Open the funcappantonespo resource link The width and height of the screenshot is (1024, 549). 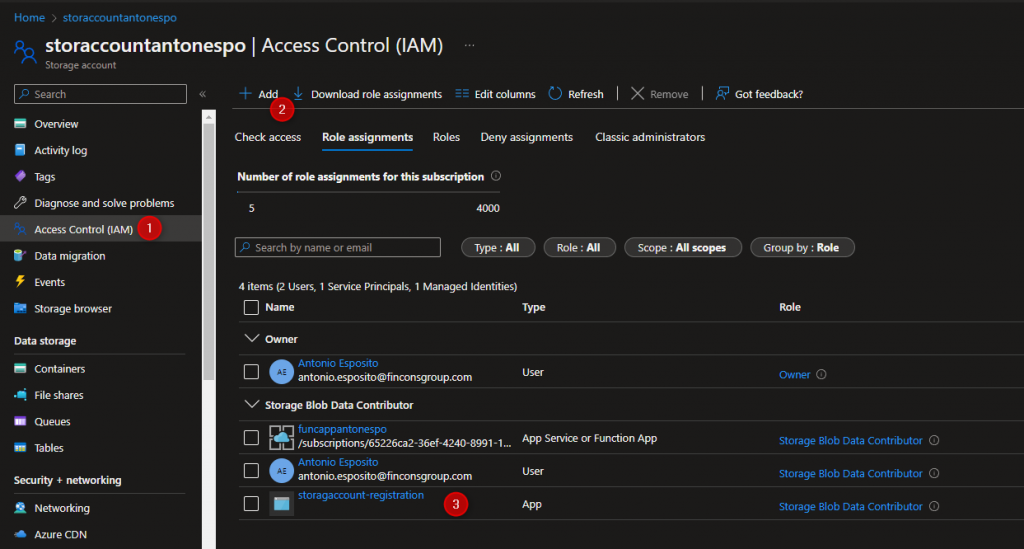coord(342,429)
